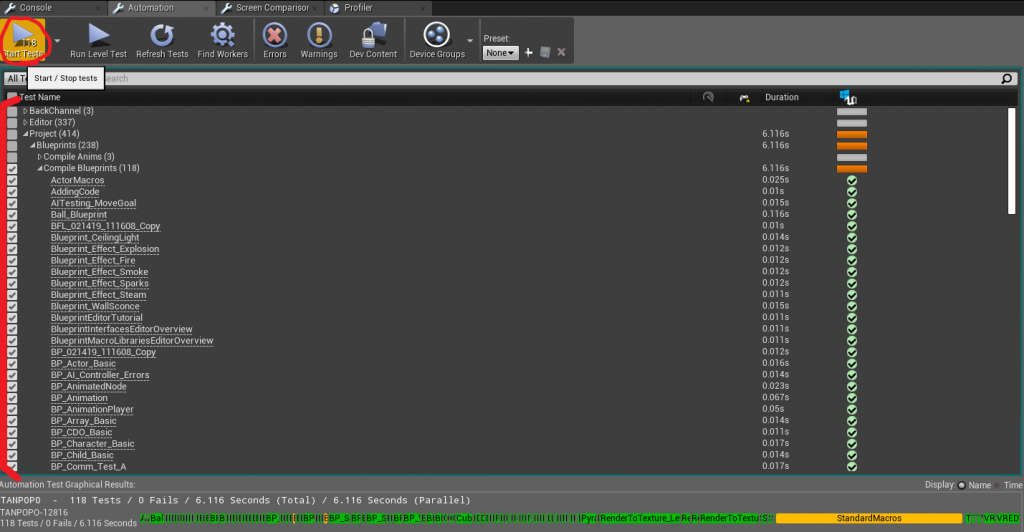This screenshot has height=532, width=1024.
Task: Click the smoke test column header icon
Action: [708, 97]
